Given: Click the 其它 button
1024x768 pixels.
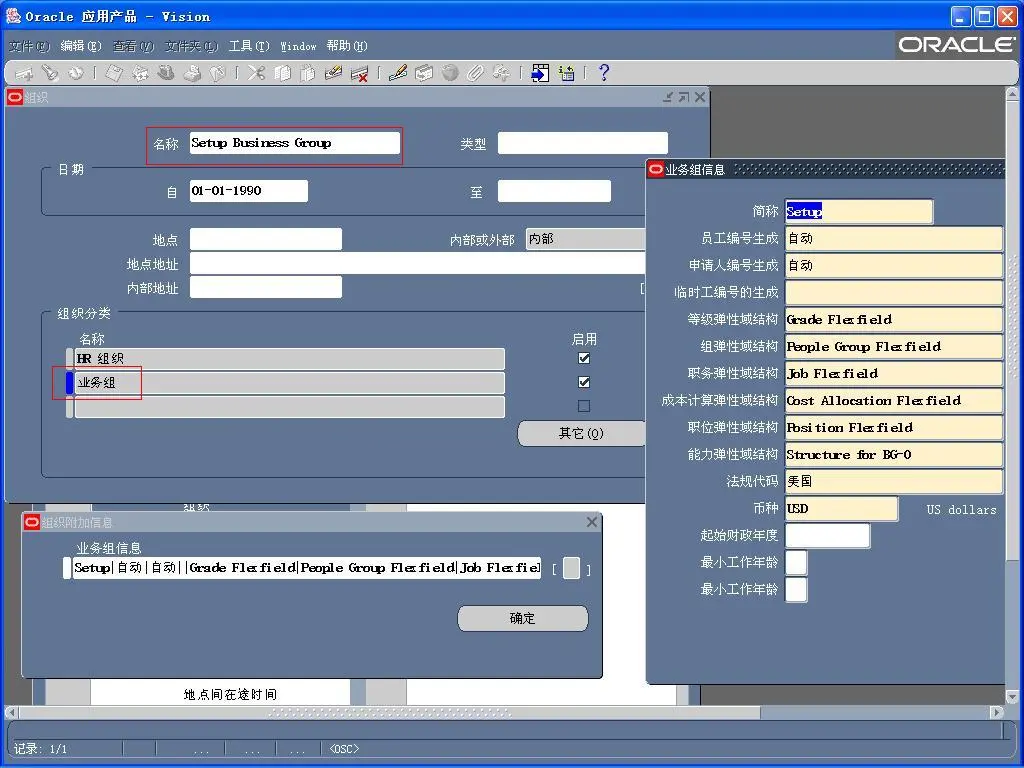Looking at the screenshot, I should [x=581, y=433].
